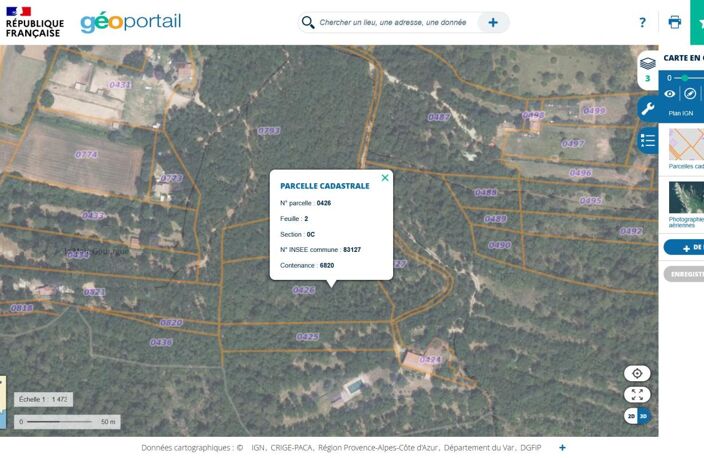Click parcel label 0793 on map

point(268,131)
